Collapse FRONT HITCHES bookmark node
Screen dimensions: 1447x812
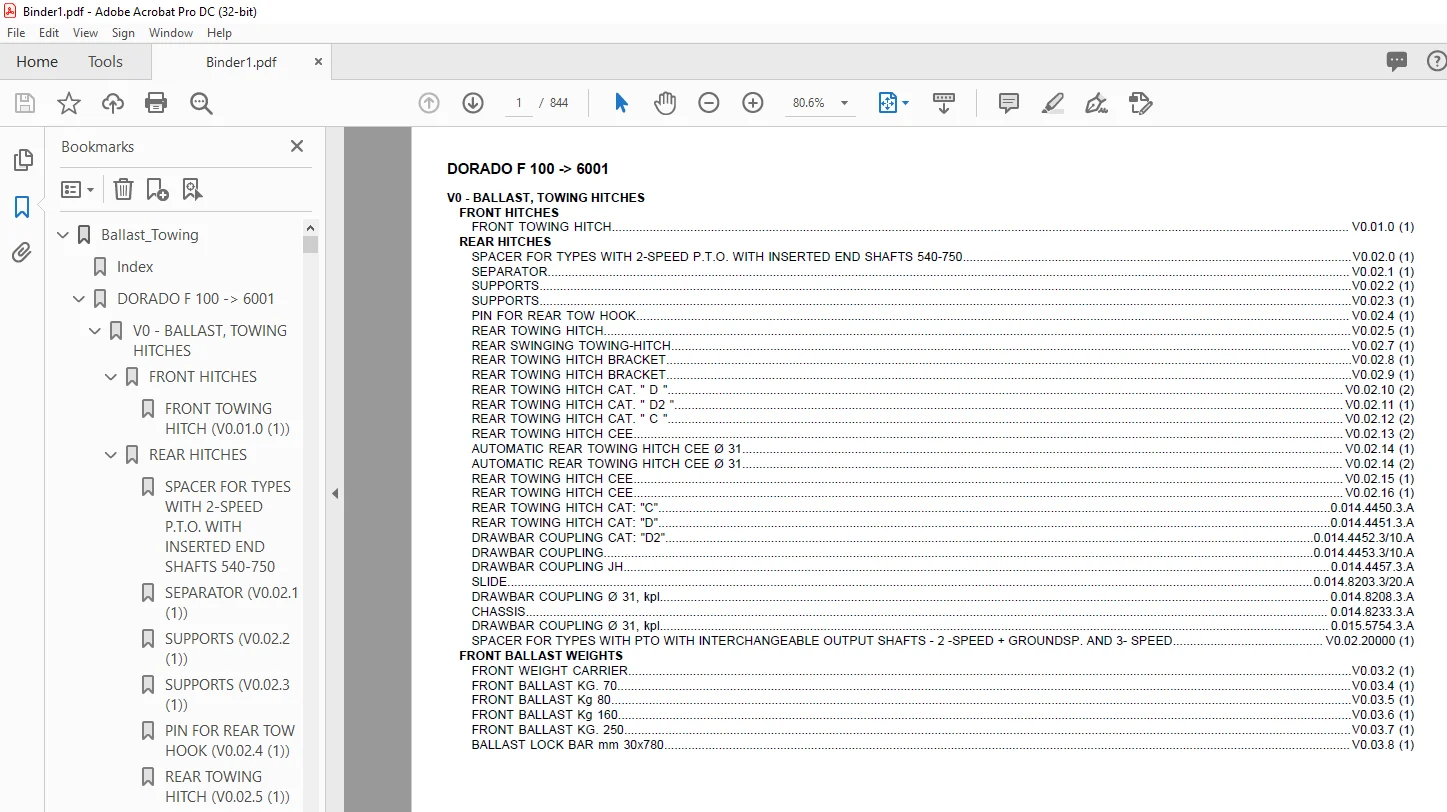(x=111, y=377)
